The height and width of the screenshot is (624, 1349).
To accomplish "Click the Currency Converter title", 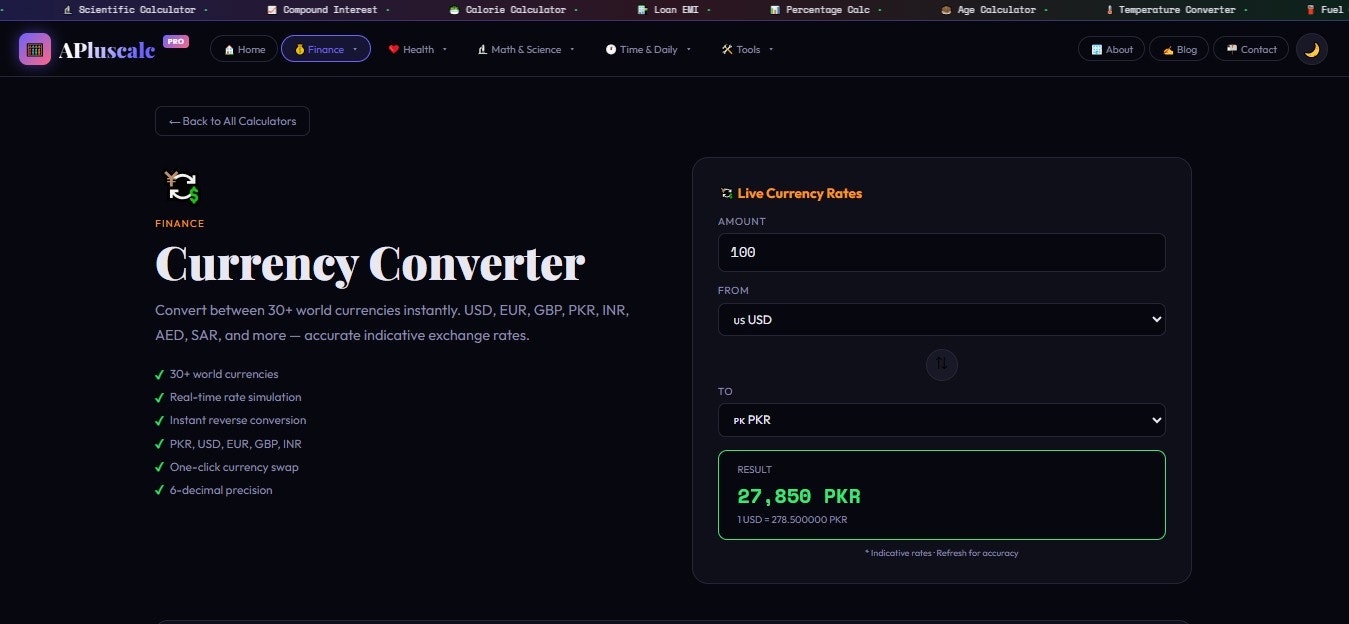I will tap(370, 264).
